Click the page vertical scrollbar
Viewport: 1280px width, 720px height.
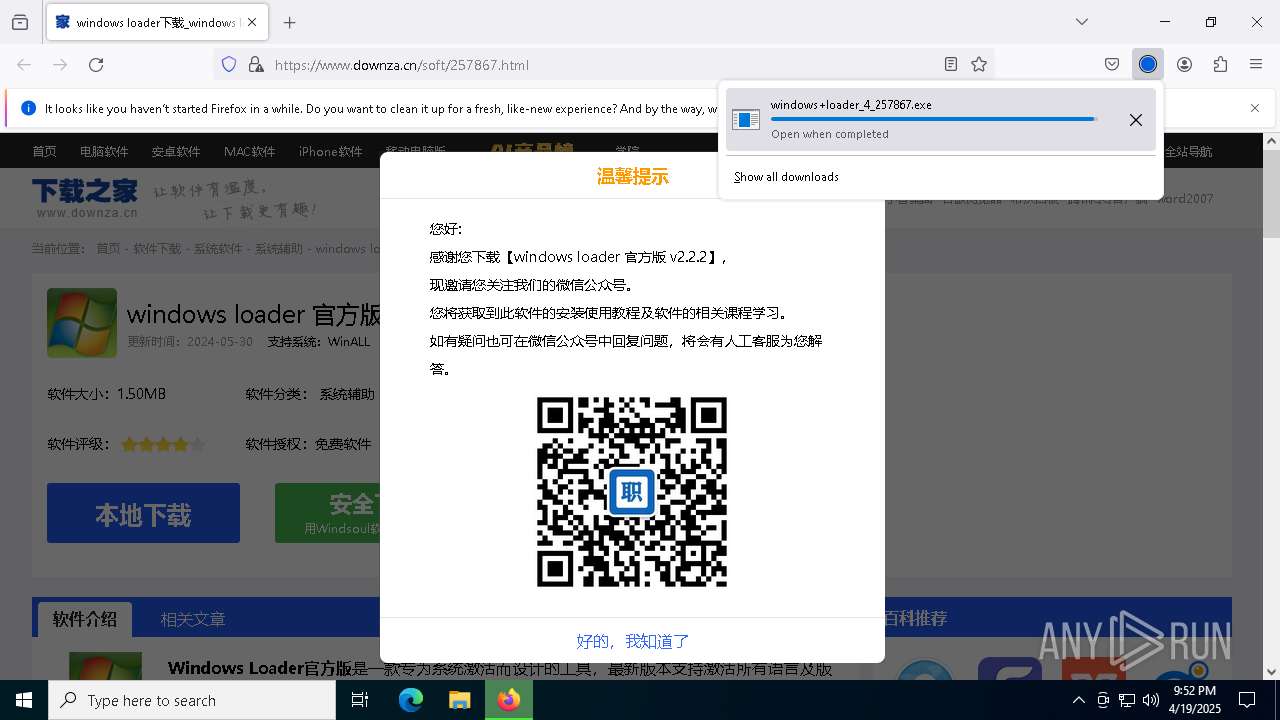click(x=1271, y=405)
